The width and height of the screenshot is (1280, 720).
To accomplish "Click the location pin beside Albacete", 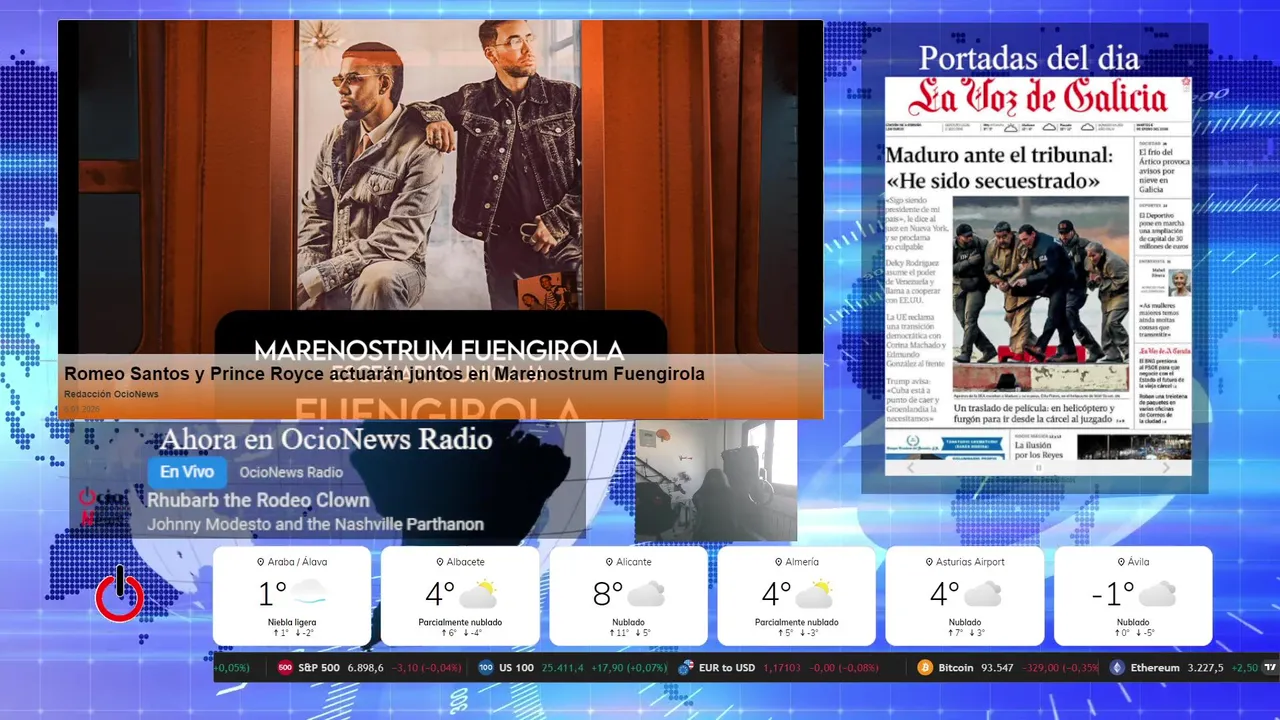I will point(439,562).
